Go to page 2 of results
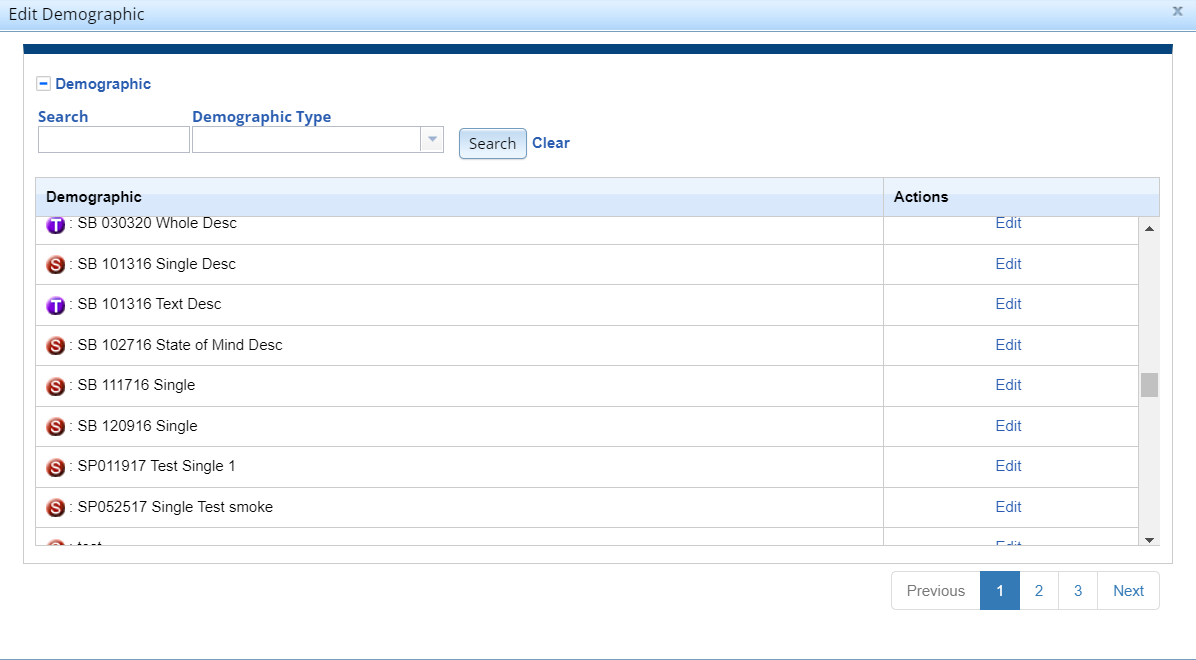1196x660 pixels. [1039, 591]
